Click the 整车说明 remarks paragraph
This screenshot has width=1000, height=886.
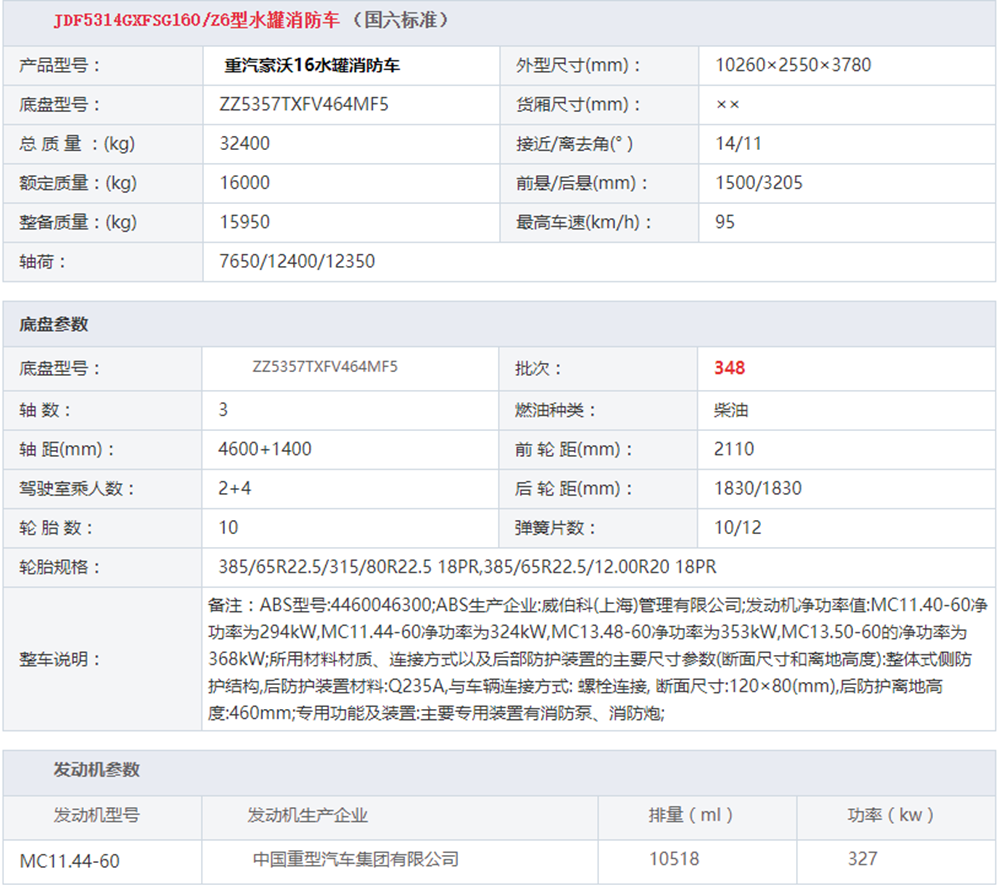pyautogui.click(x=598, y=659)
